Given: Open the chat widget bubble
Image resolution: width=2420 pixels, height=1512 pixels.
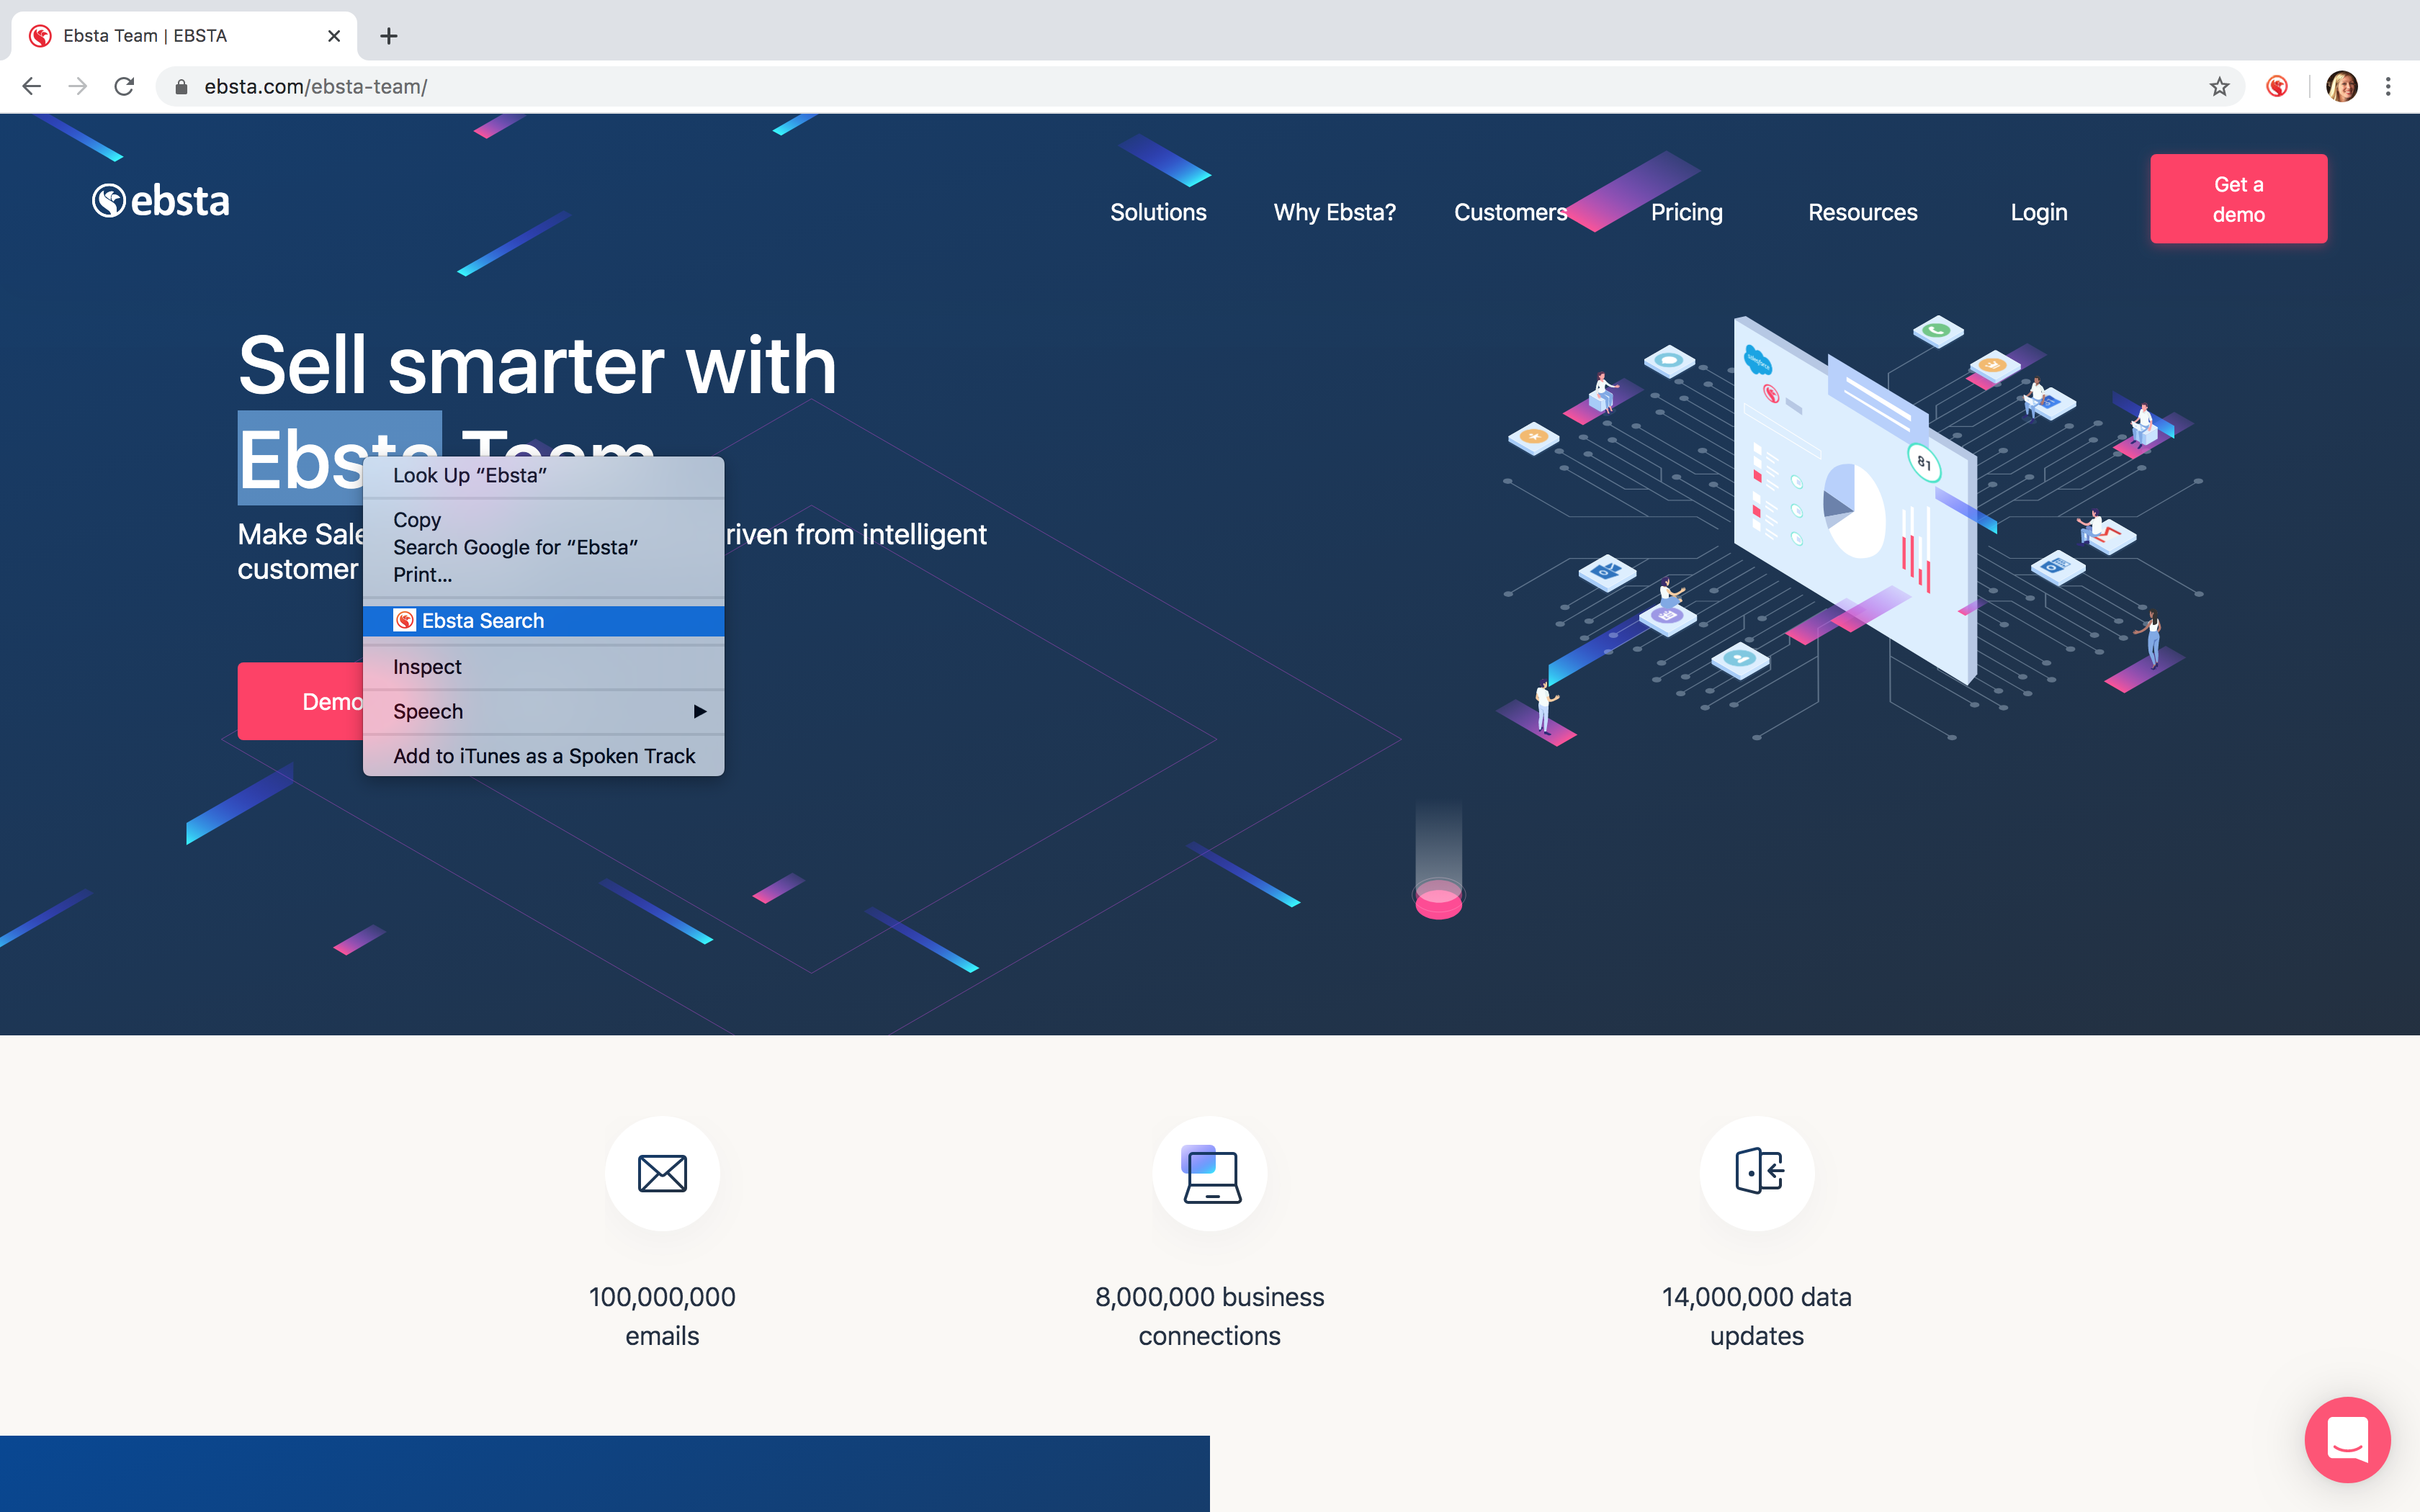Looking at the screenshot, I should (2346, 1439).
